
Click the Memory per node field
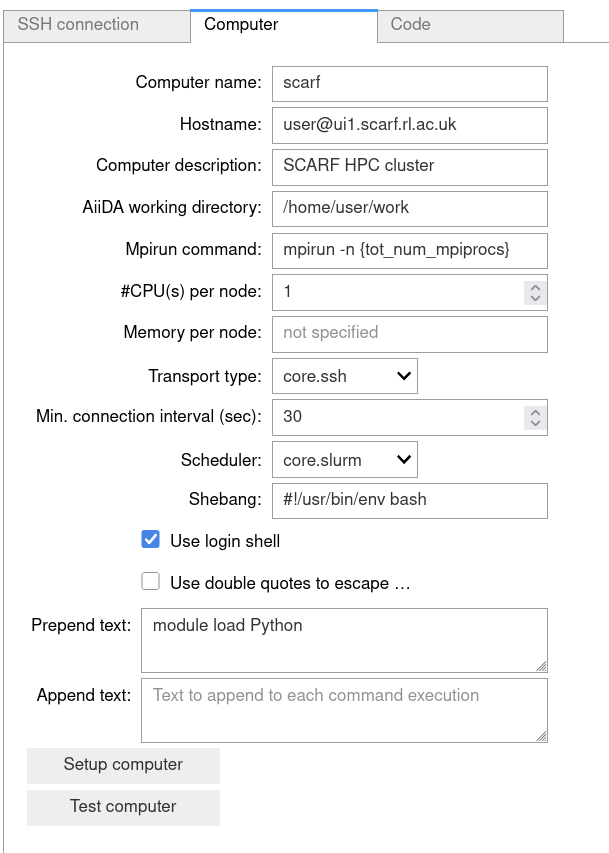point(409,333)
